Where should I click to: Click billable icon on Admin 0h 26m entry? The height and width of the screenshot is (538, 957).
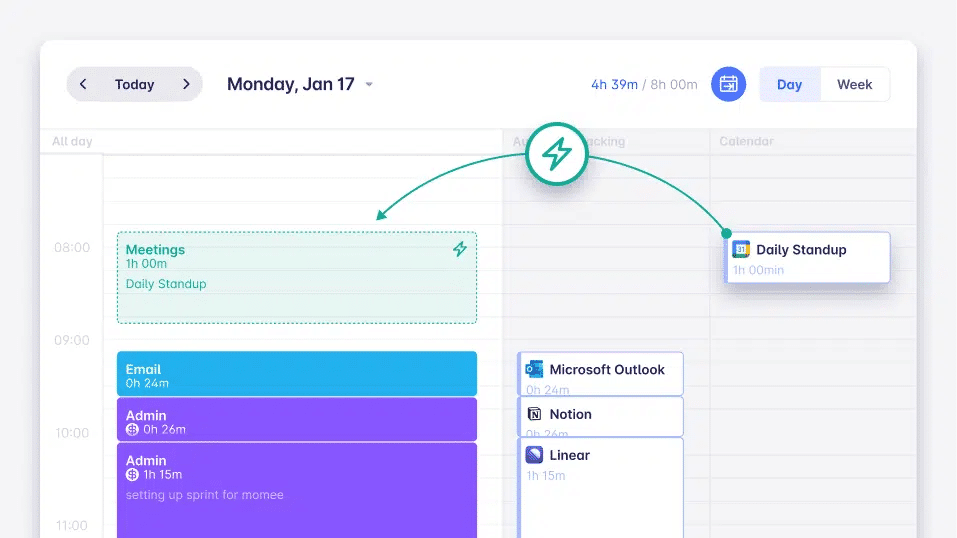(x=132, y=430)
